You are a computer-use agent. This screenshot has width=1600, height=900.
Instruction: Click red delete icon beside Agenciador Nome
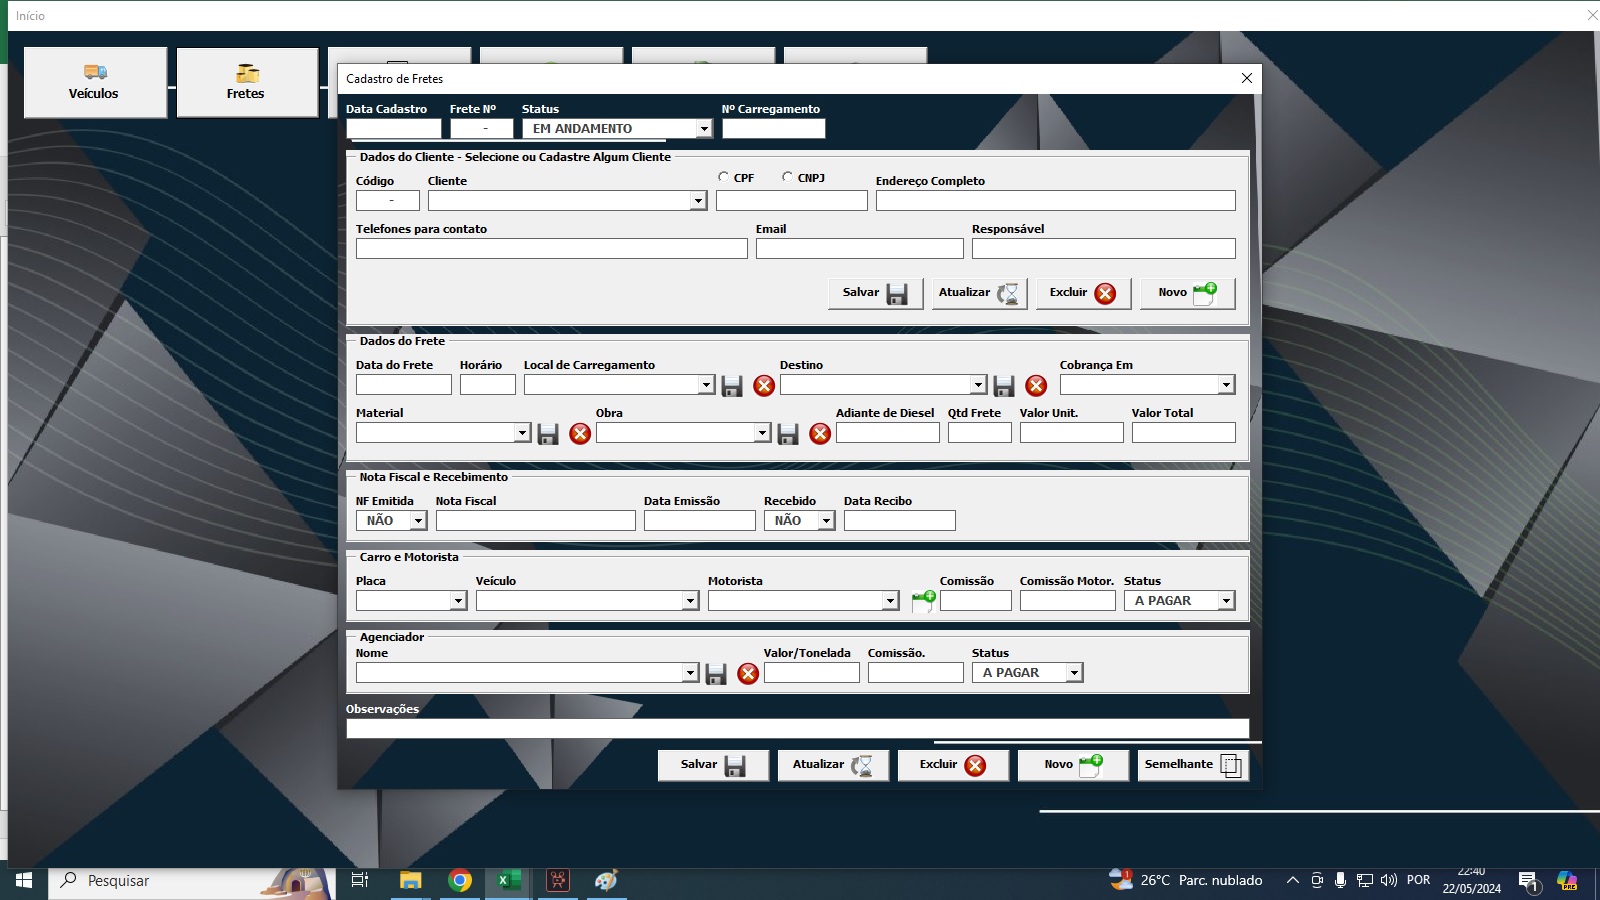(748, 674)
